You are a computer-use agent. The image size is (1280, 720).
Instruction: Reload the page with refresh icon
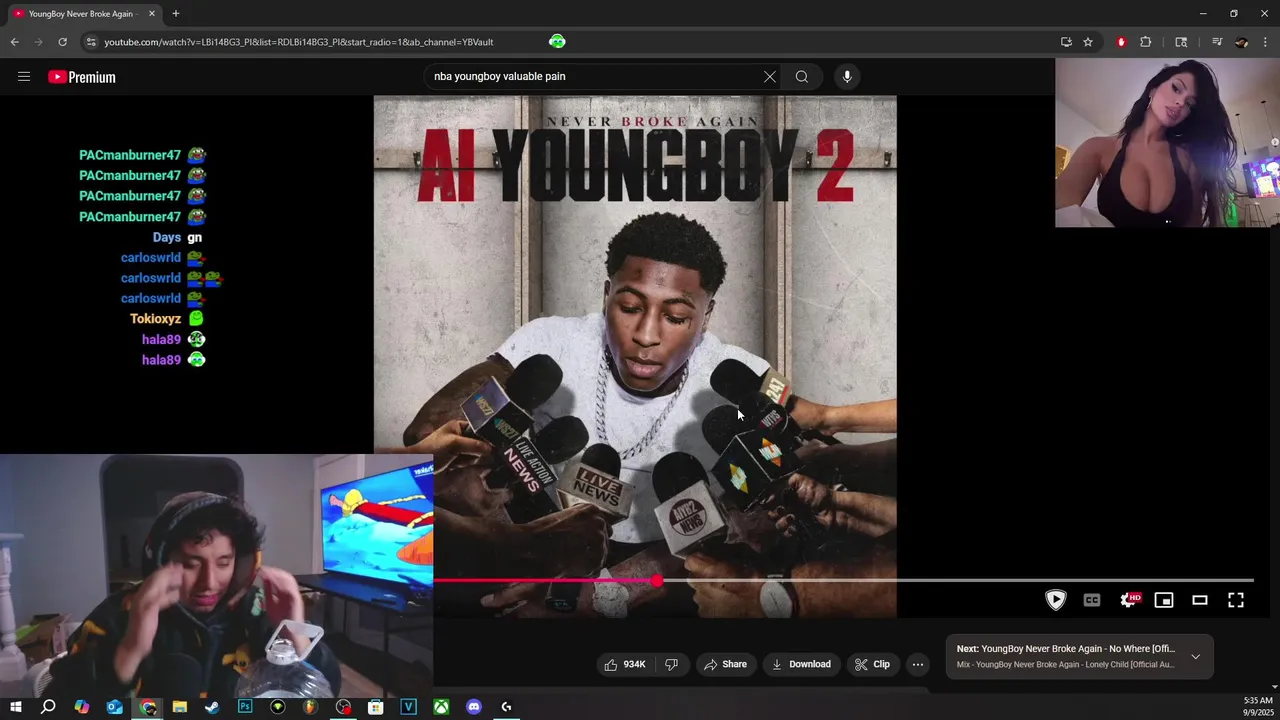tap(62, 42)
